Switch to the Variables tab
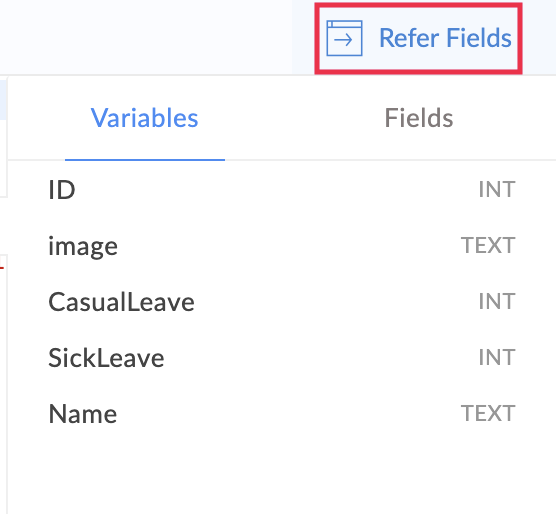 click(x=145, y=118)
